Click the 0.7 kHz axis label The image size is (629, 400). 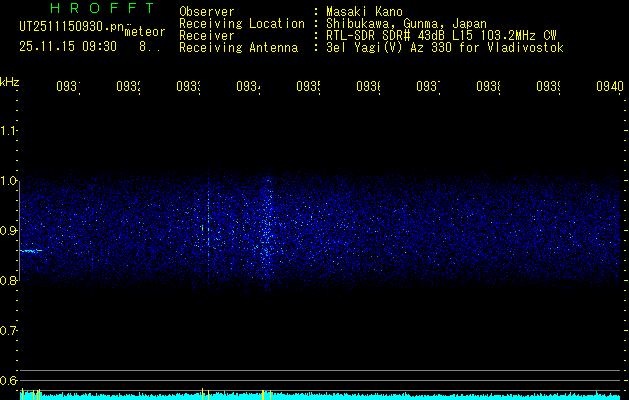click(8, 330)
